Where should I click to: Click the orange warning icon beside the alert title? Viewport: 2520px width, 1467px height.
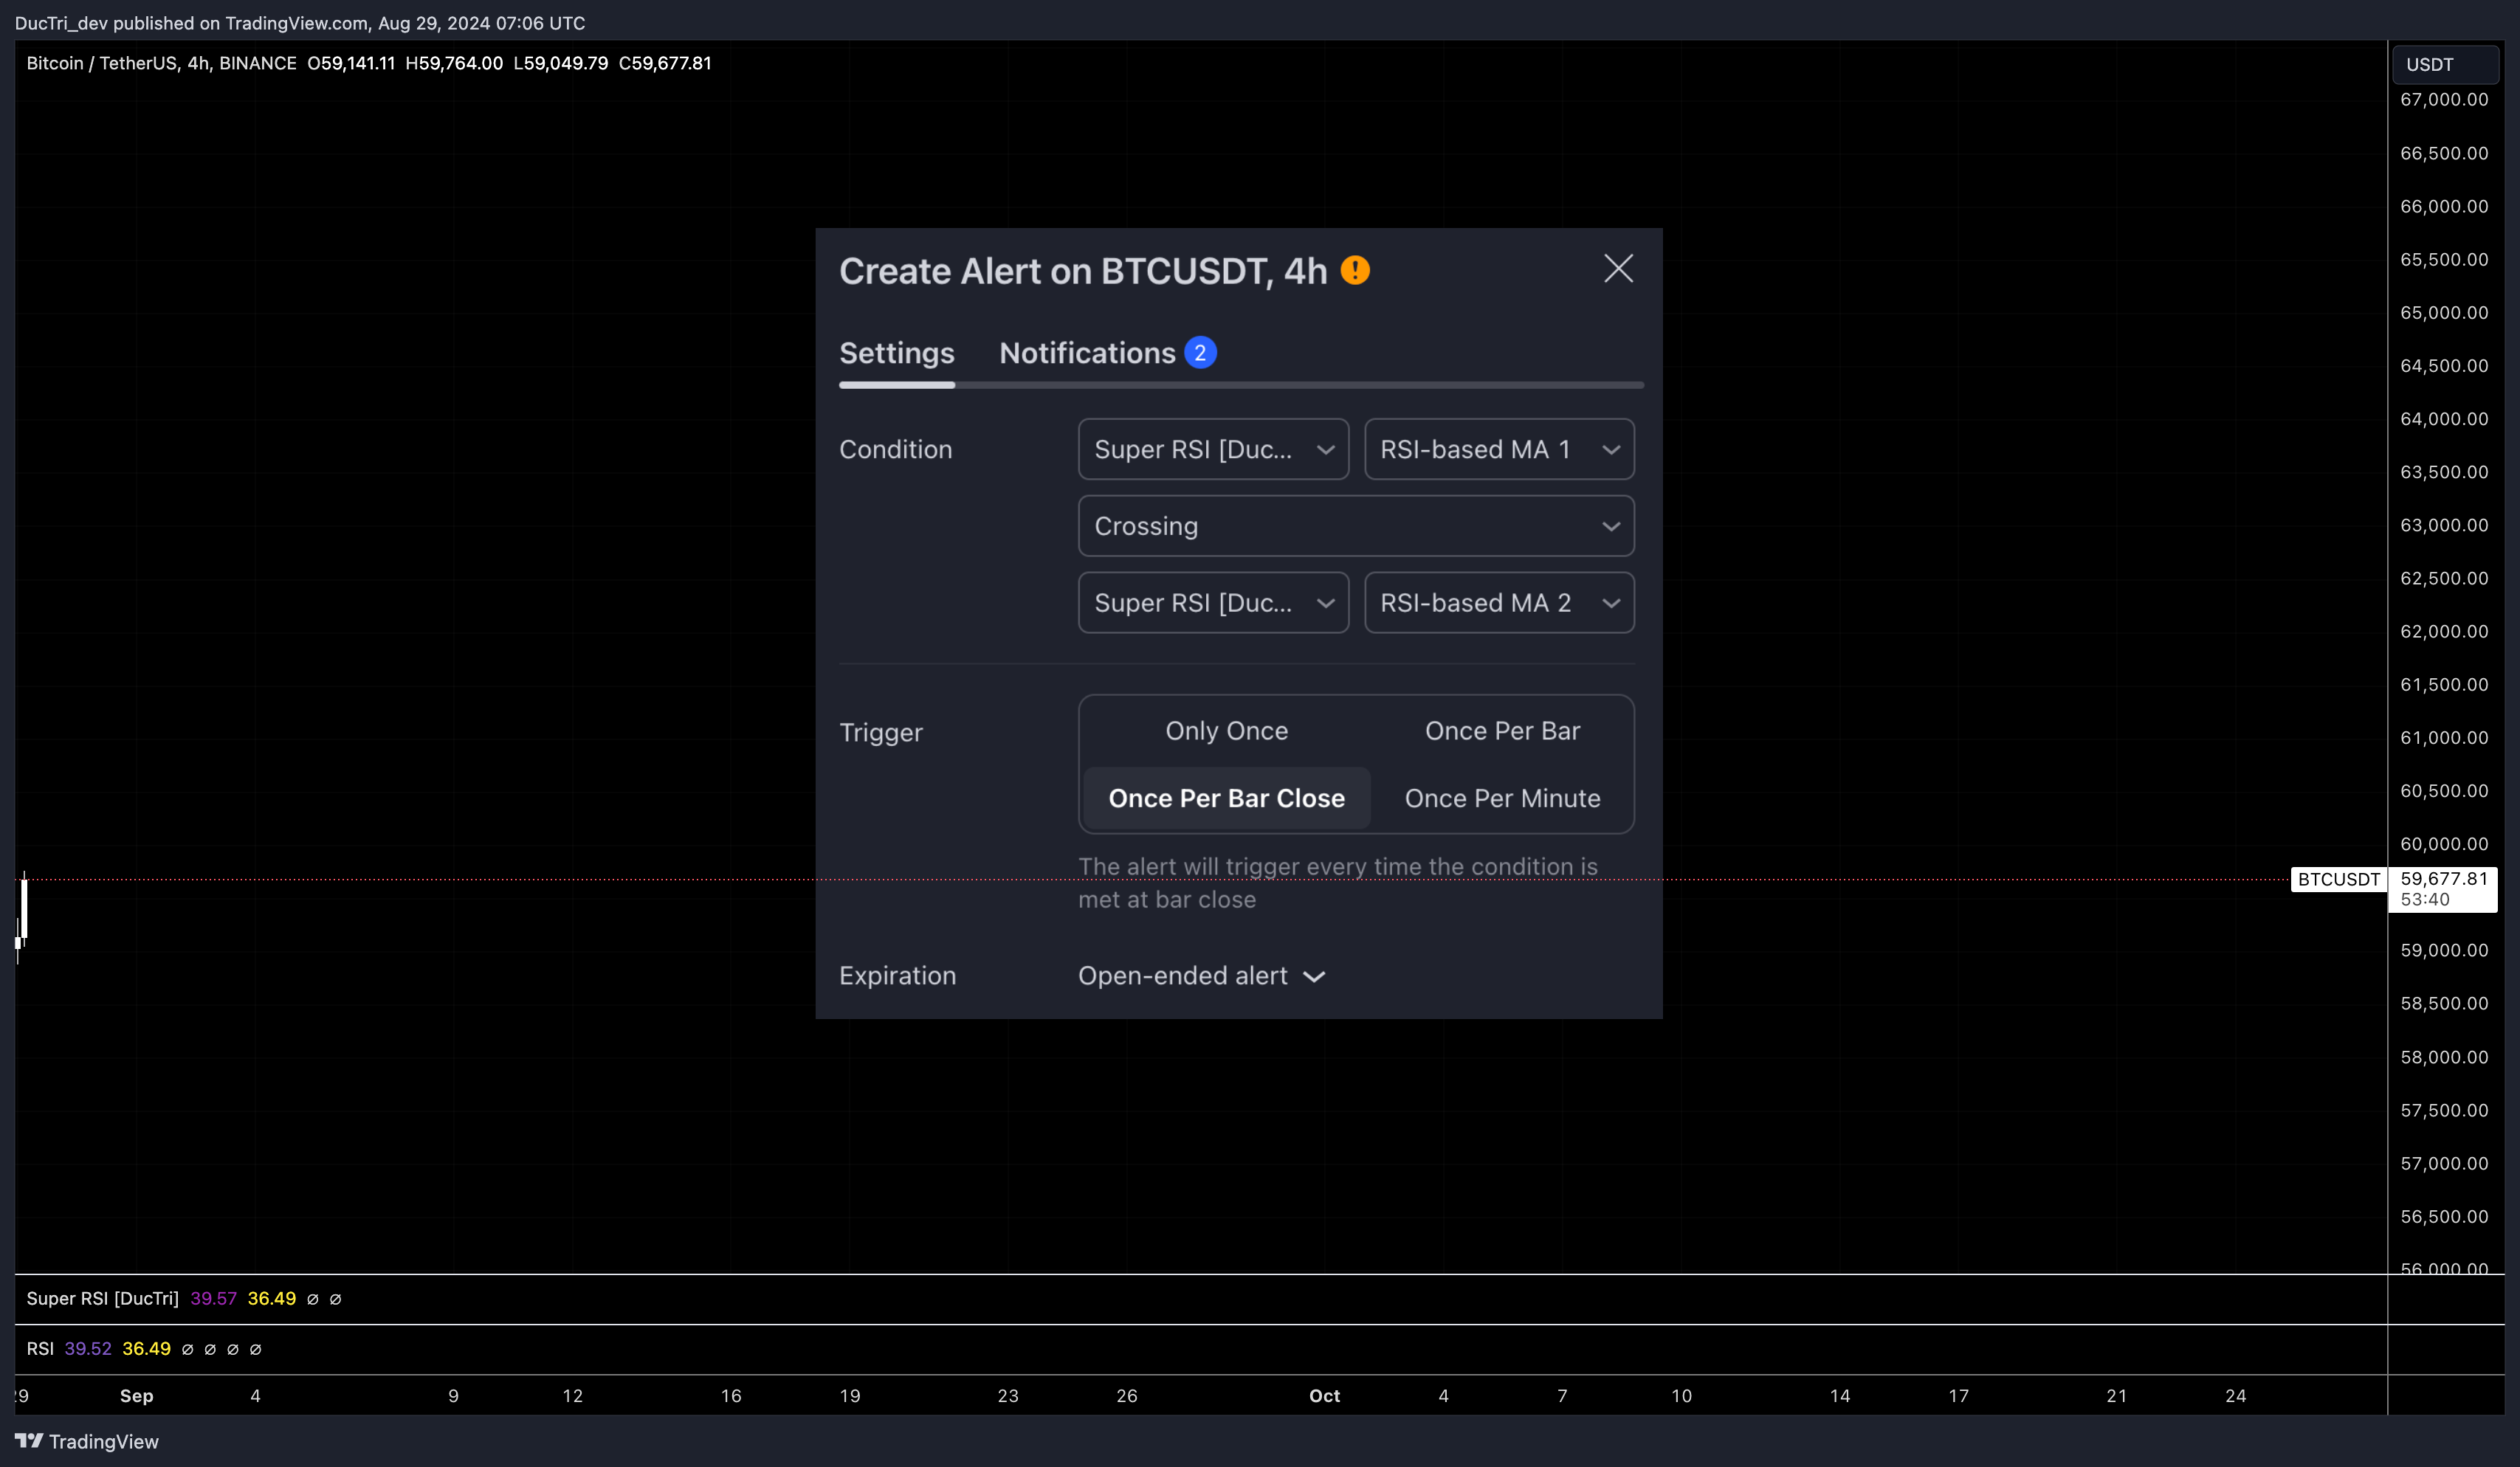pyautogui.click(x=1355, y=270)
